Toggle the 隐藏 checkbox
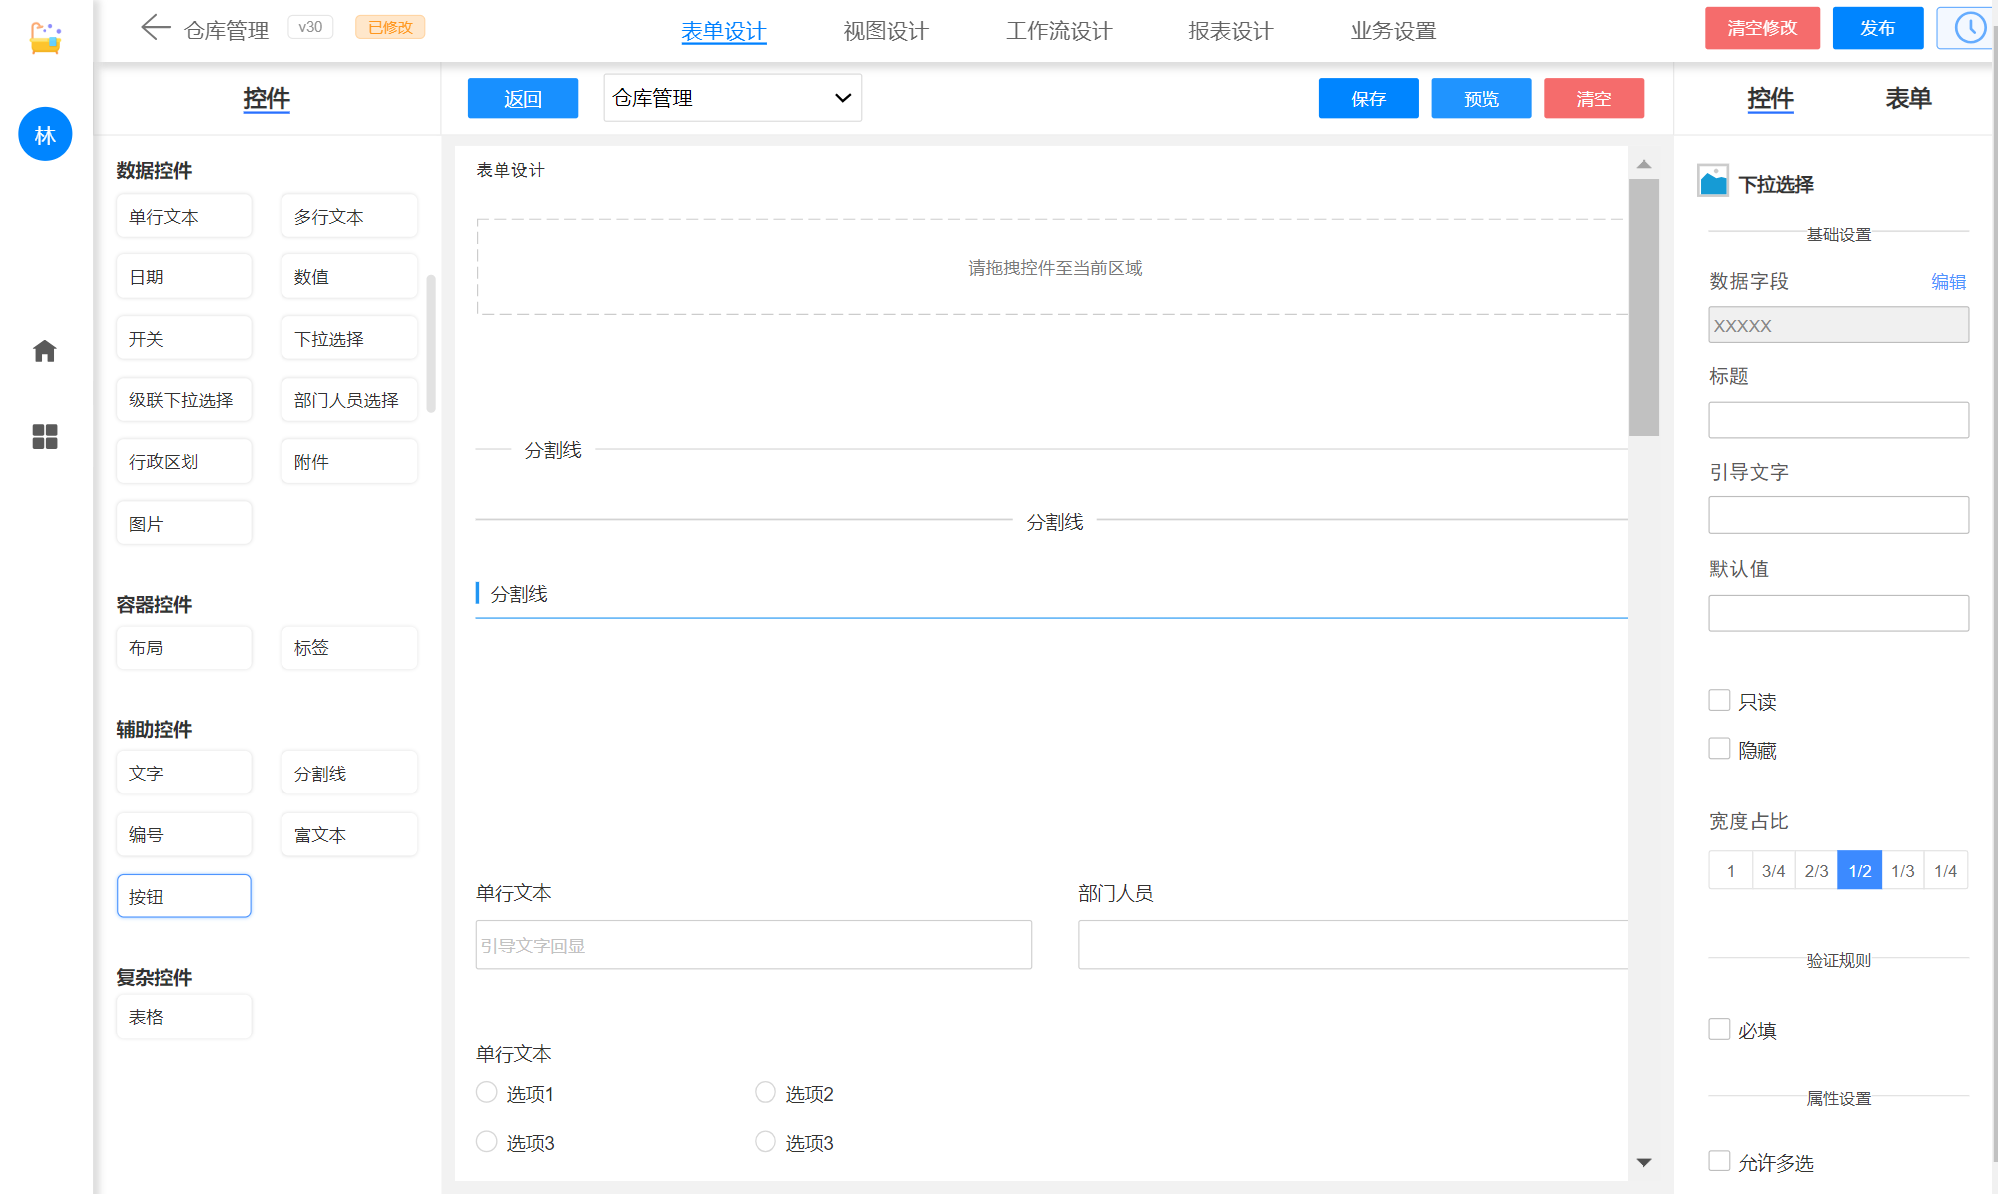The height and width of the screenshot is (1194, 1998). (x=1719, y=748)
